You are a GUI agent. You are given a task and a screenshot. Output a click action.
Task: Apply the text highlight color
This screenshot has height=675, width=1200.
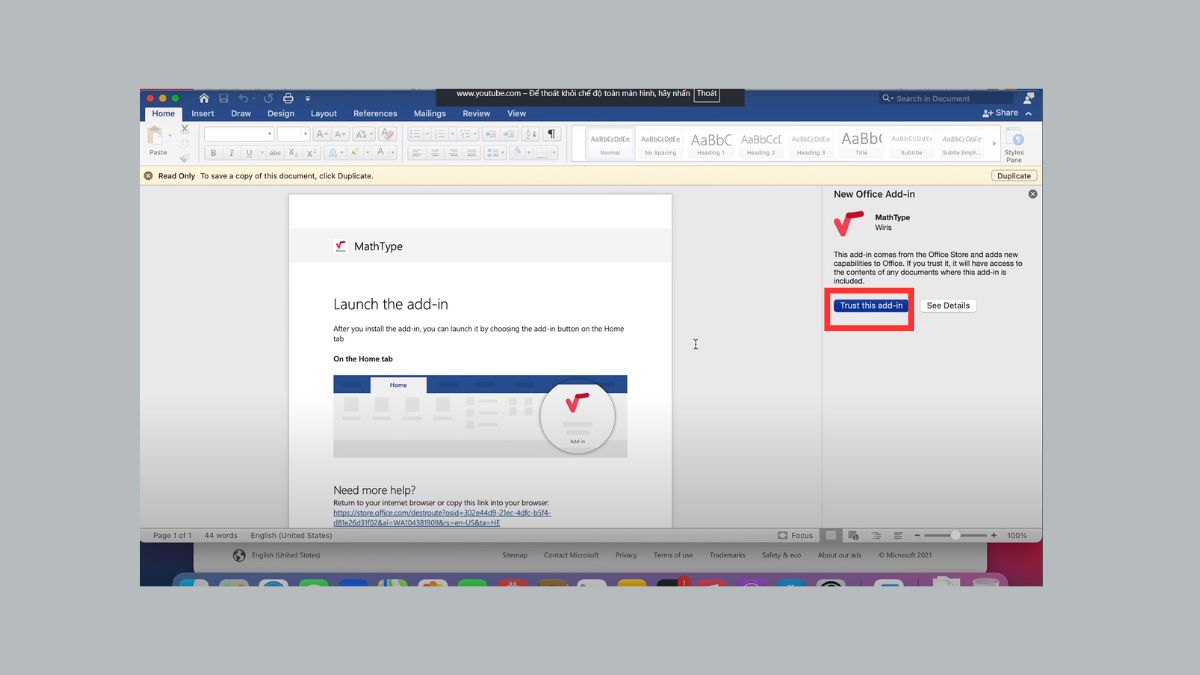(x=355, y=153)
